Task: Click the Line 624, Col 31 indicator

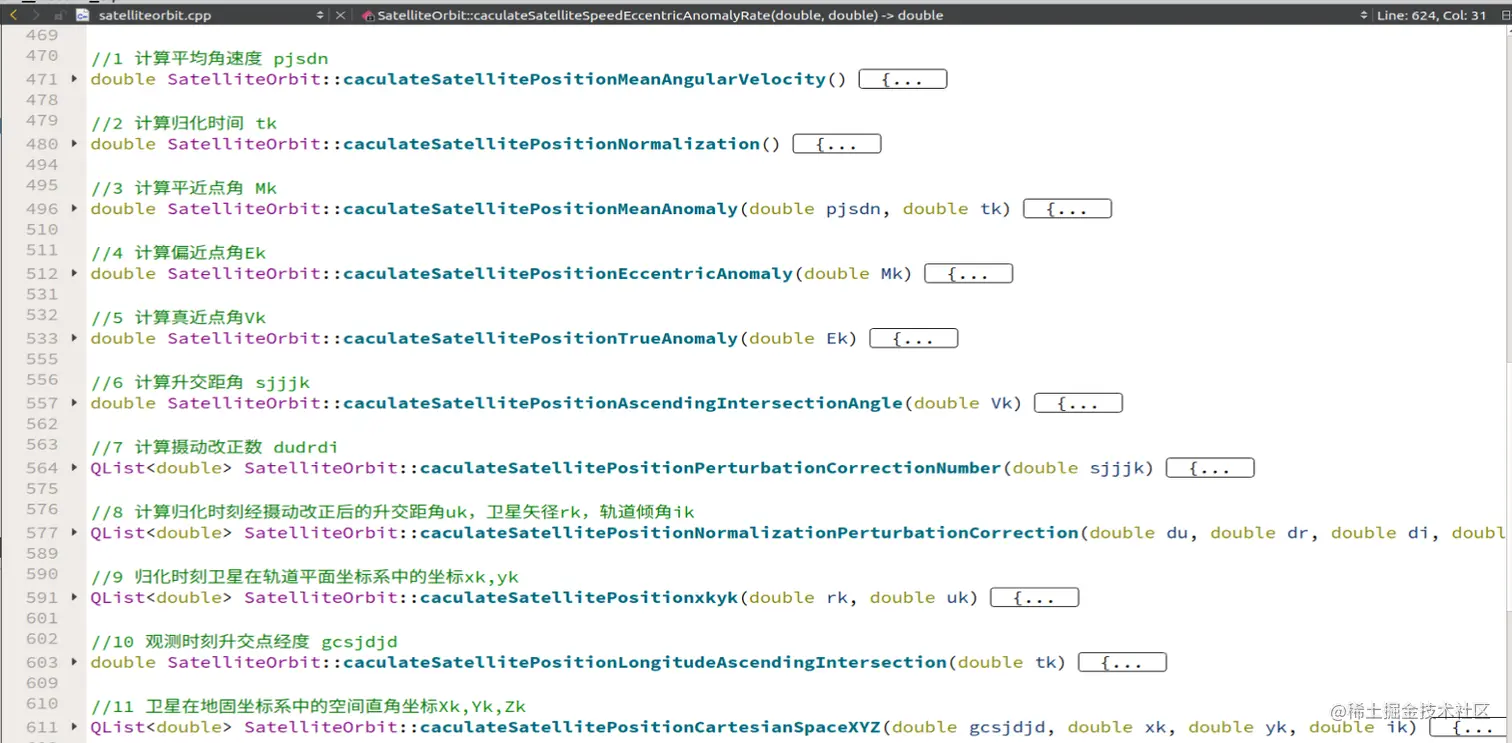Action: click(x=1432, y=15)
